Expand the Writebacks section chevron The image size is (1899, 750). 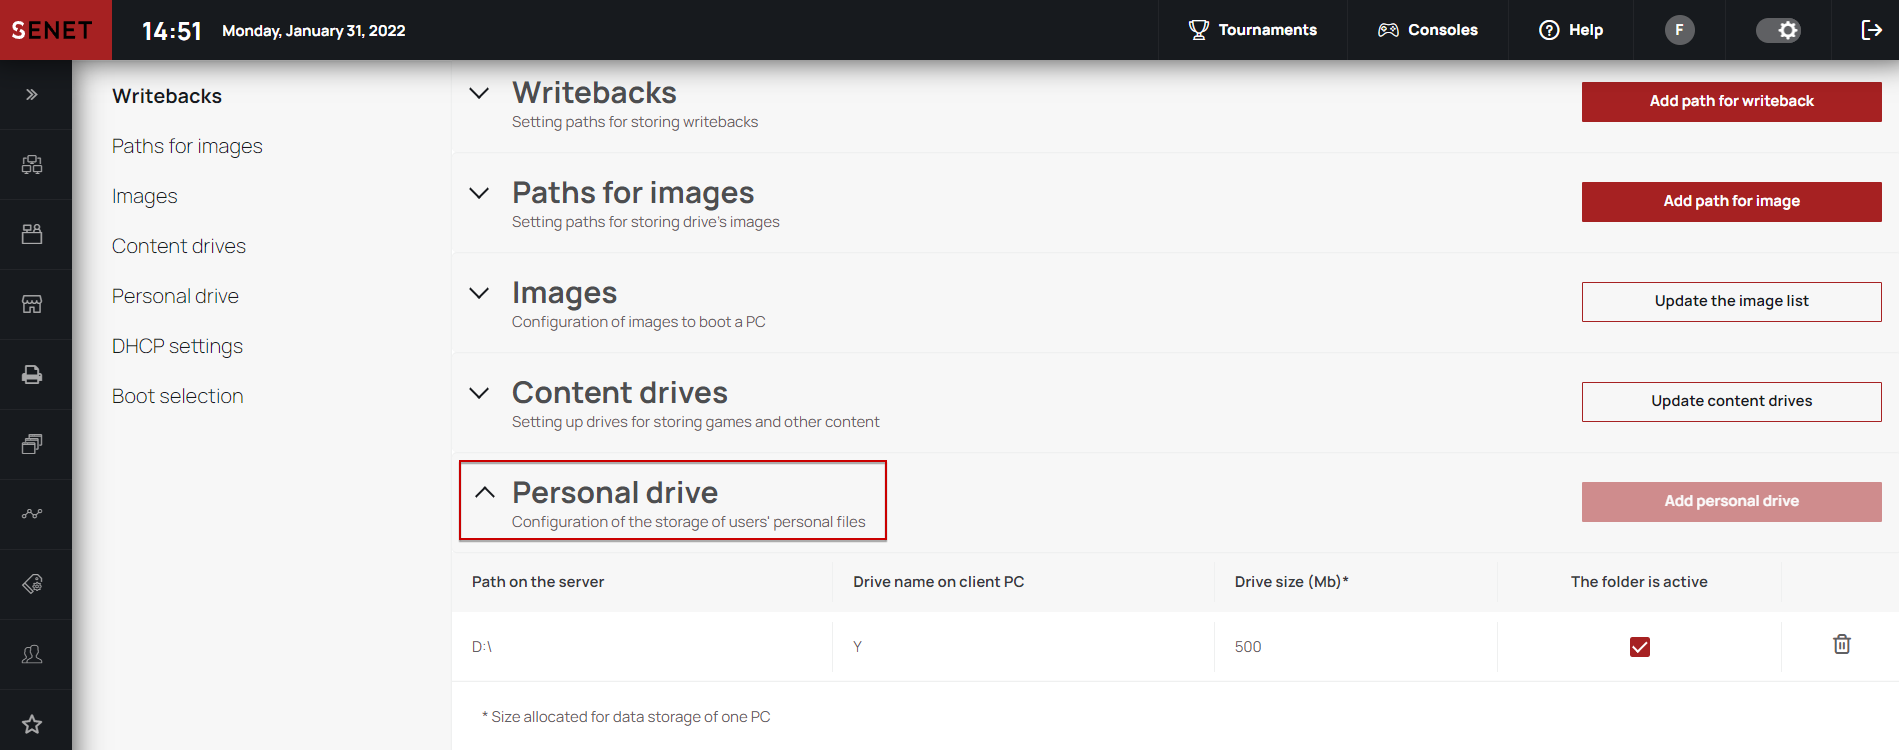(x=480, y=93)
